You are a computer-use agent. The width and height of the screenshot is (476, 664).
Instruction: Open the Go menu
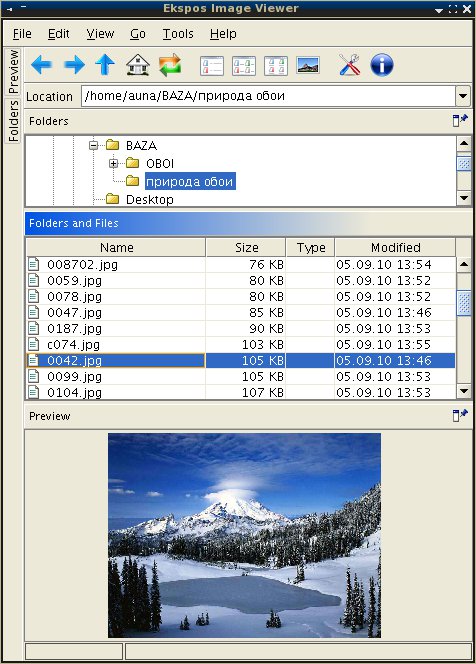pos(138,34)
